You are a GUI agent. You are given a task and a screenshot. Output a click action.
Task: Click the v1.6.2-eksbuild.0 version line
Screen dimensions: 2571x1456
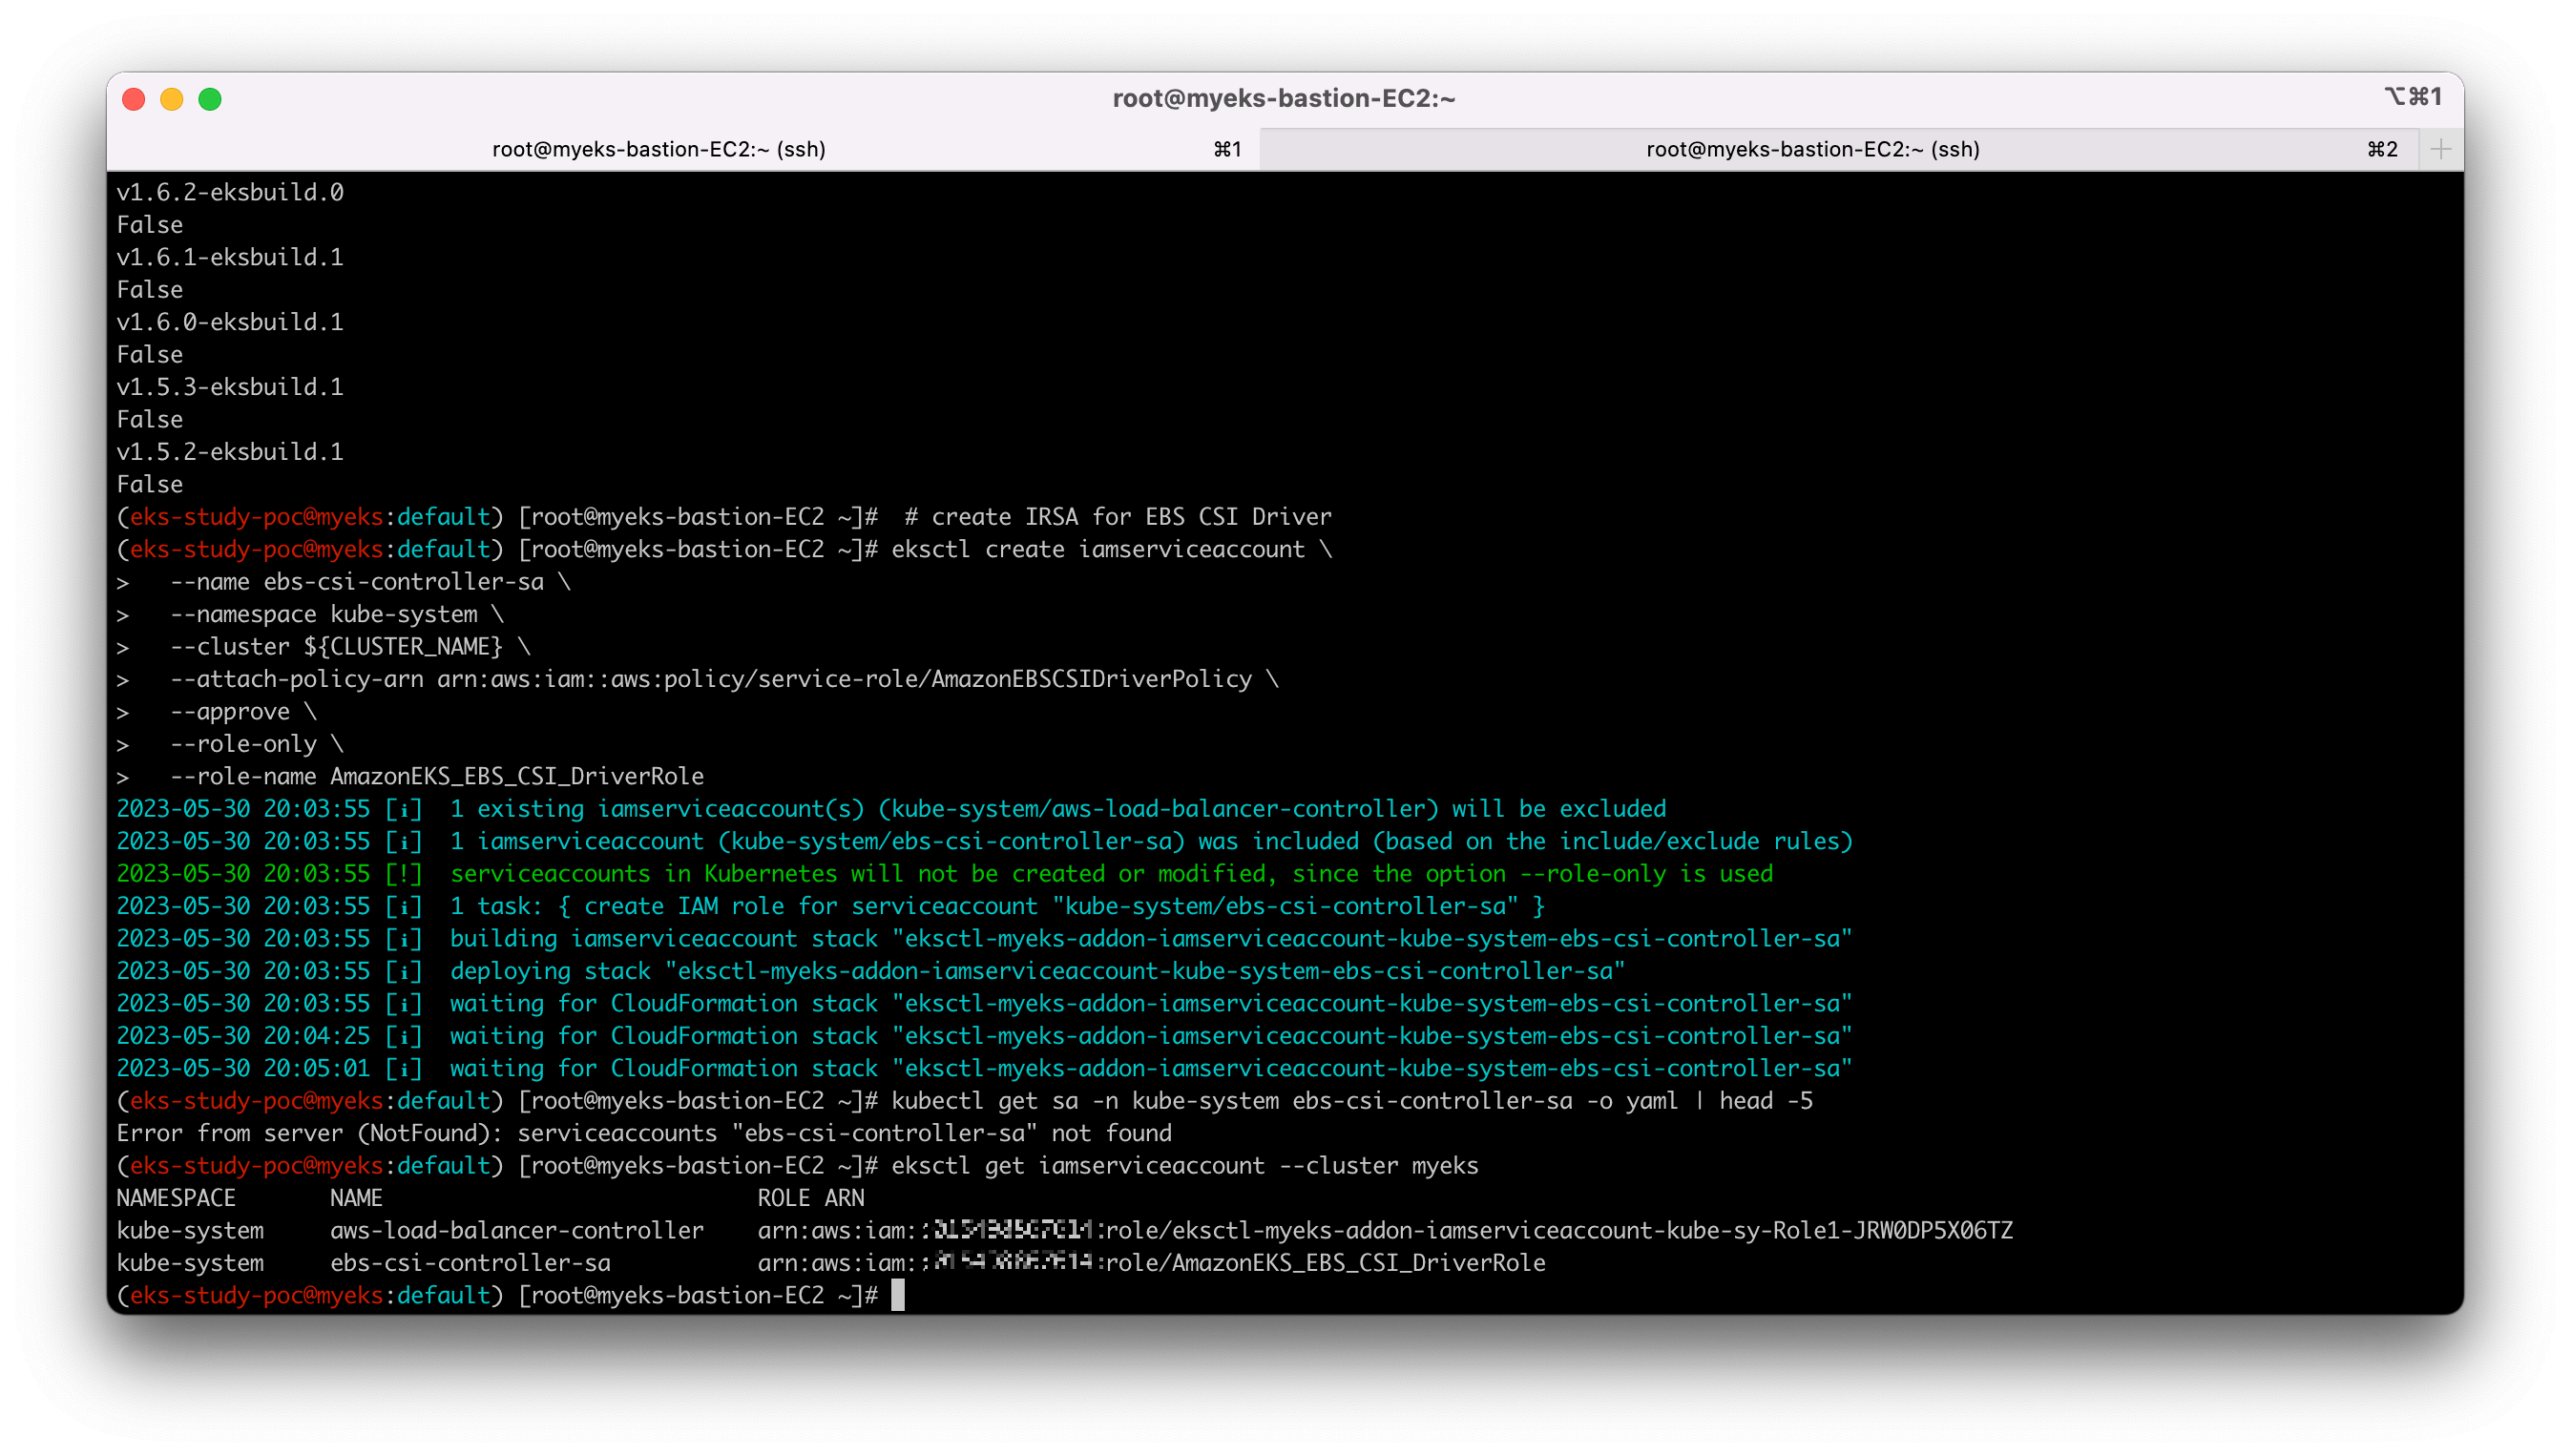point(230,192)
